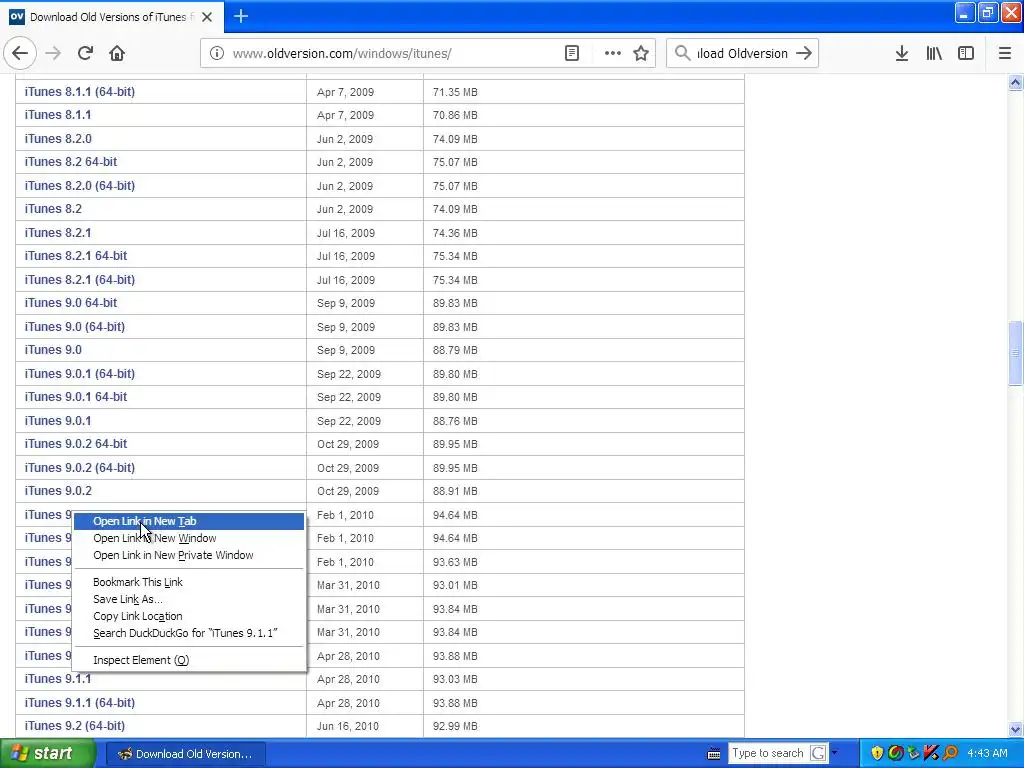1024x768 pixels.
Task: Click the Safely Remove Hardware tray icon
Action: (x=913, y=754)
